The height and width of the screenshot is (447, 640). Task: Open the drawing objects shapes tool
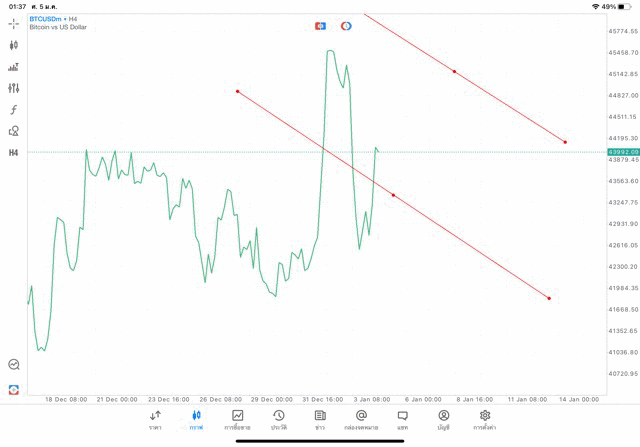14,131
